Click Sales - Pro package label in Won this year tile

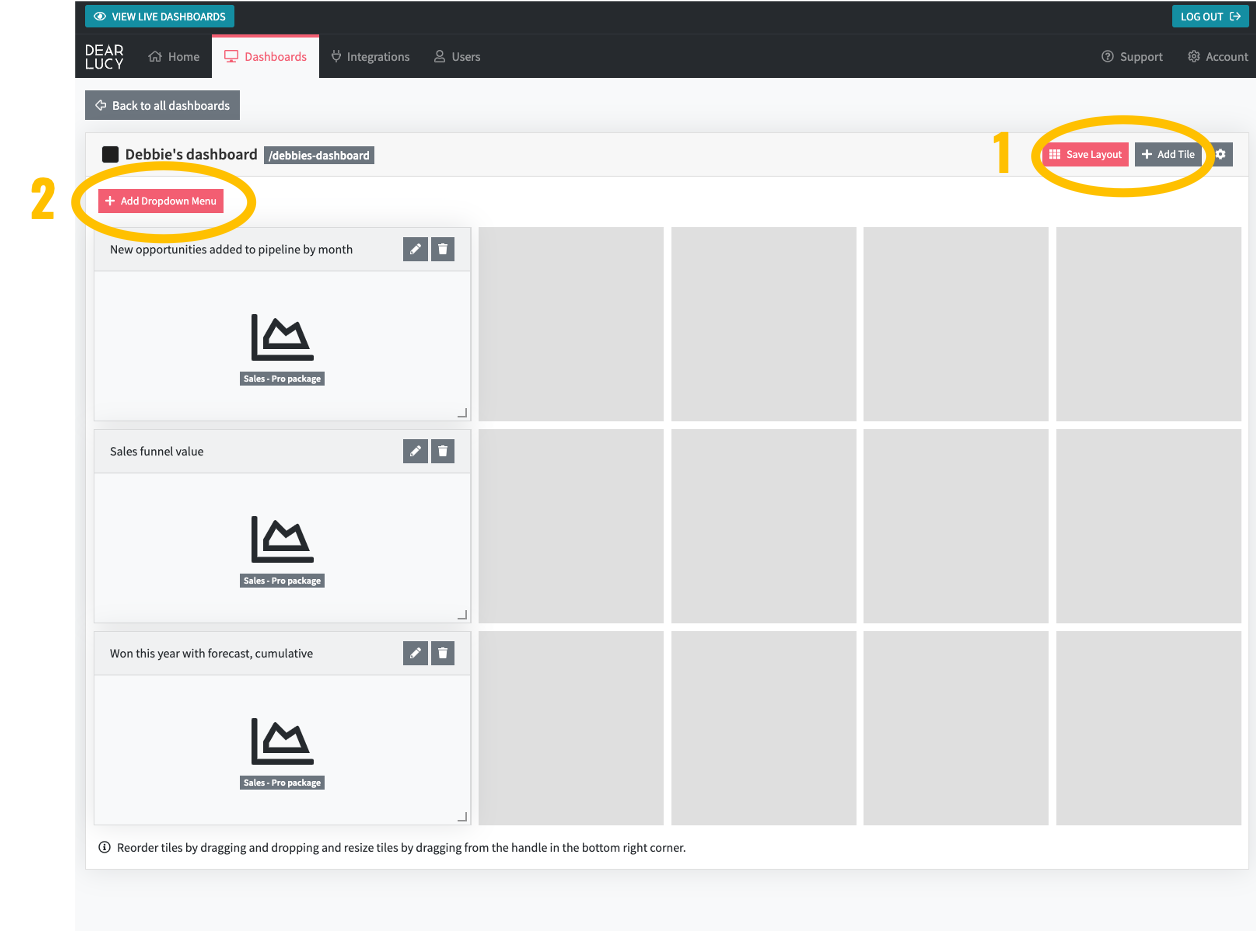click(x=282, y=783)
